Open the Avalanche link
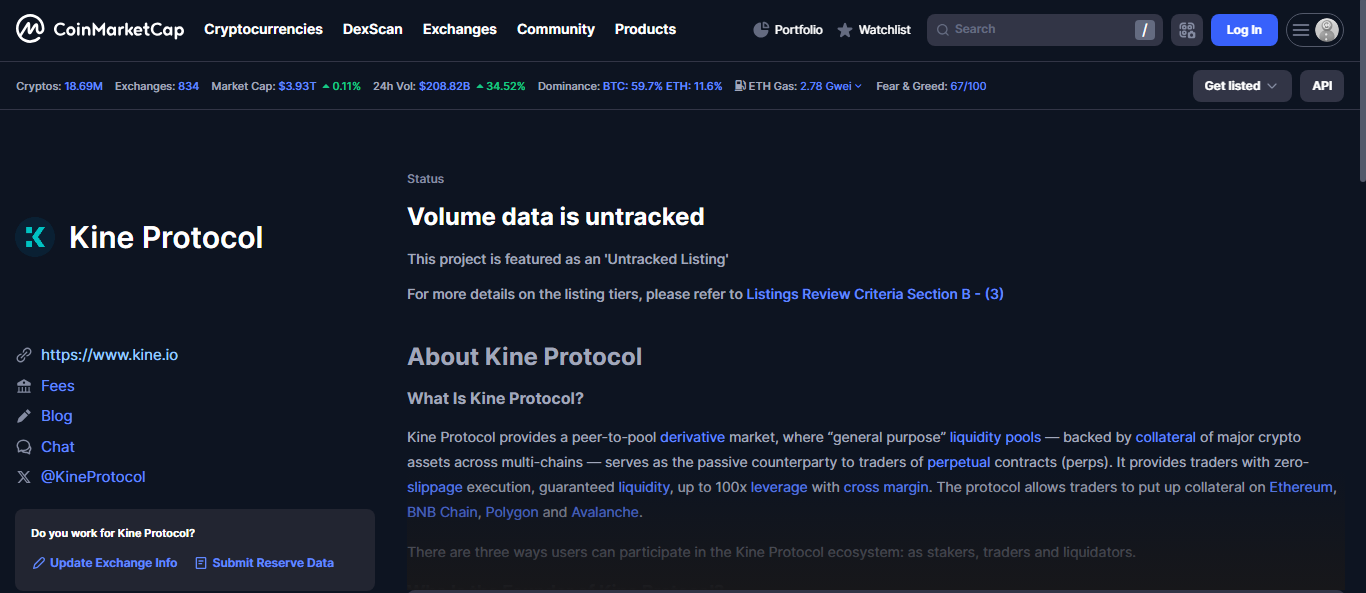This screenshot has height=593, width=1366. 604,512
